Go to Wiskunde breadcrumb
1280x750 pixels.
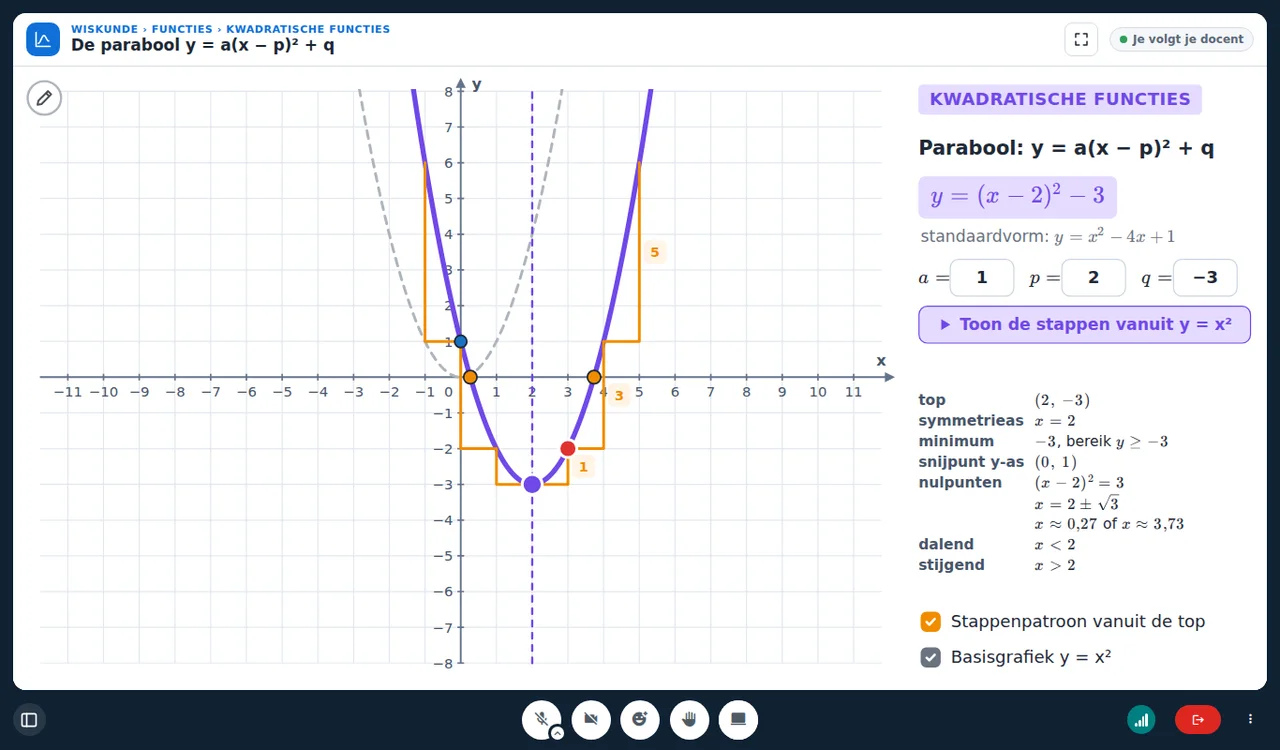tap(105, 29)
